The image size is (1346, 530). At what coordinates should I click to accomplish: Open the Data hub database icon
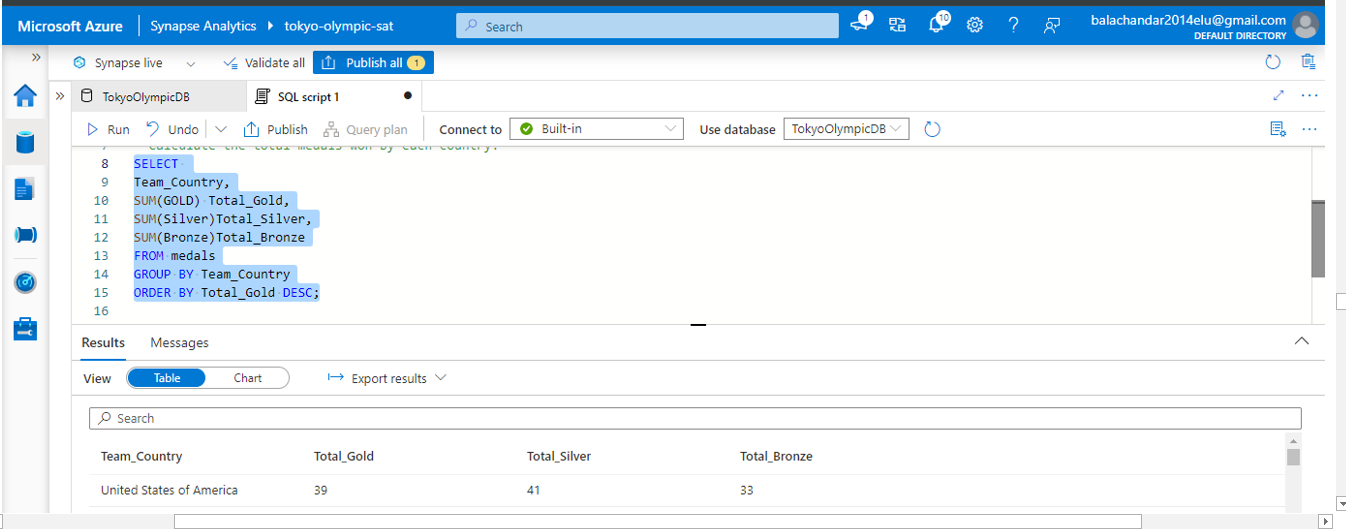(25, 141)
